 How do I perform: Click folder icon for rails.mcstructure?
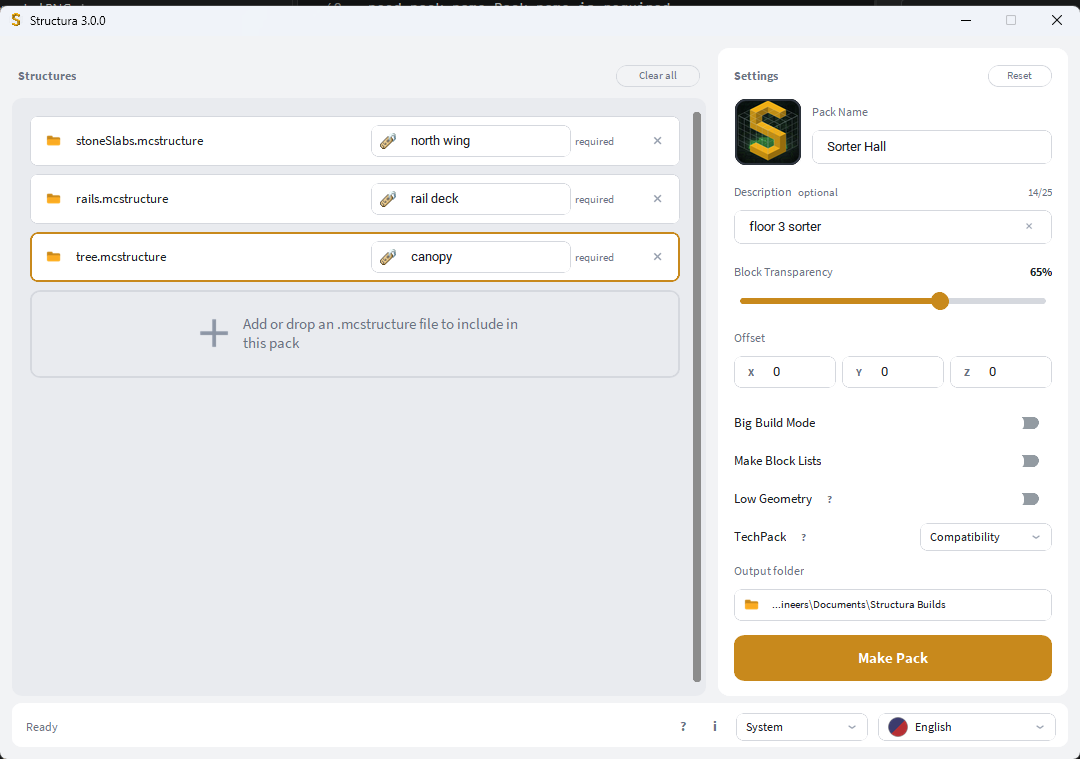click(x=53, y=198)
